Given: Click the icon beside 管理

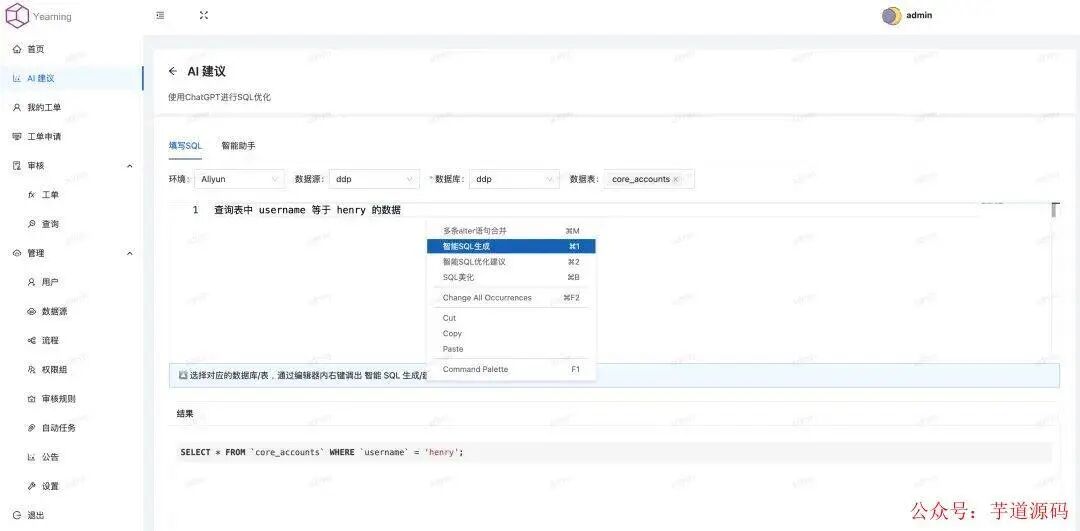Looking at the screenshot, I should (x=17, y=253).
